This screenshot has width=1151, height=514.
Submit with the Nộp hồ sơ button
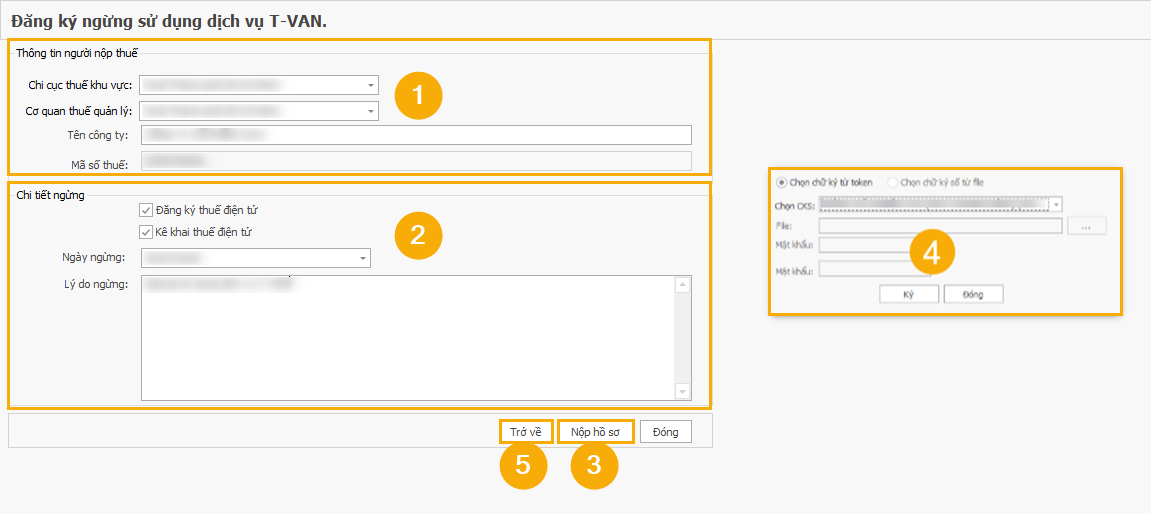(x=595, y=432)
